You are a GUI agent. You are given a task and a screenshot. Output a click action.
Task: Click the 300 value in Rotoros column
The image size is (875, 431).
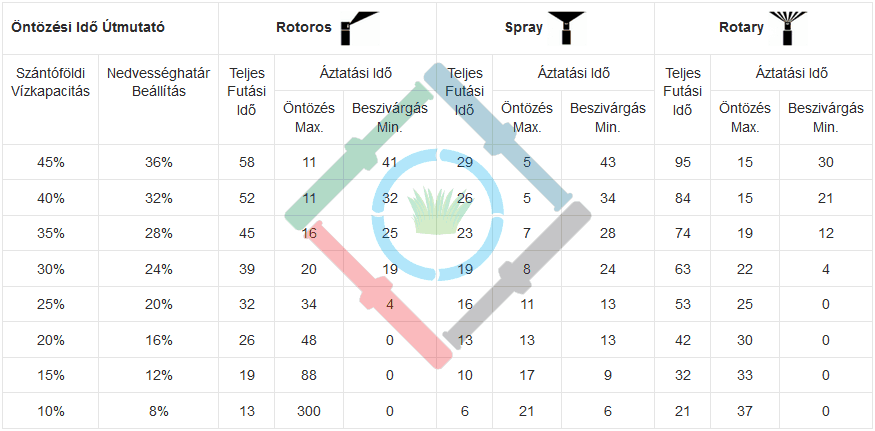309,411
